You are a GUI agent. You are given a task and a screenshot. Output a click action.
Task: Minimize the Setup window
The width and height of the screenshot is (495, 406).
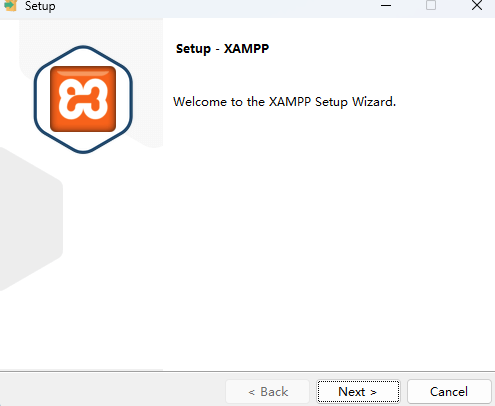click(386, 6)
